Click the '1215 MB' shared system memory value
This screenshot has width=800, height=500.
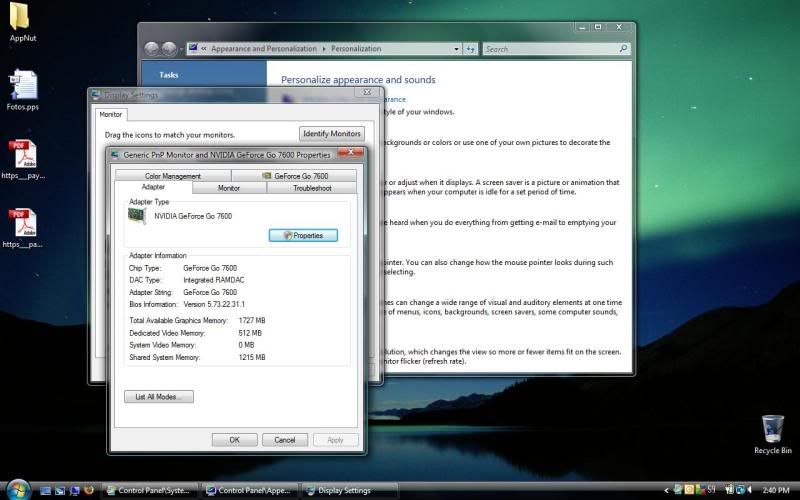click(x=252, y=357)
